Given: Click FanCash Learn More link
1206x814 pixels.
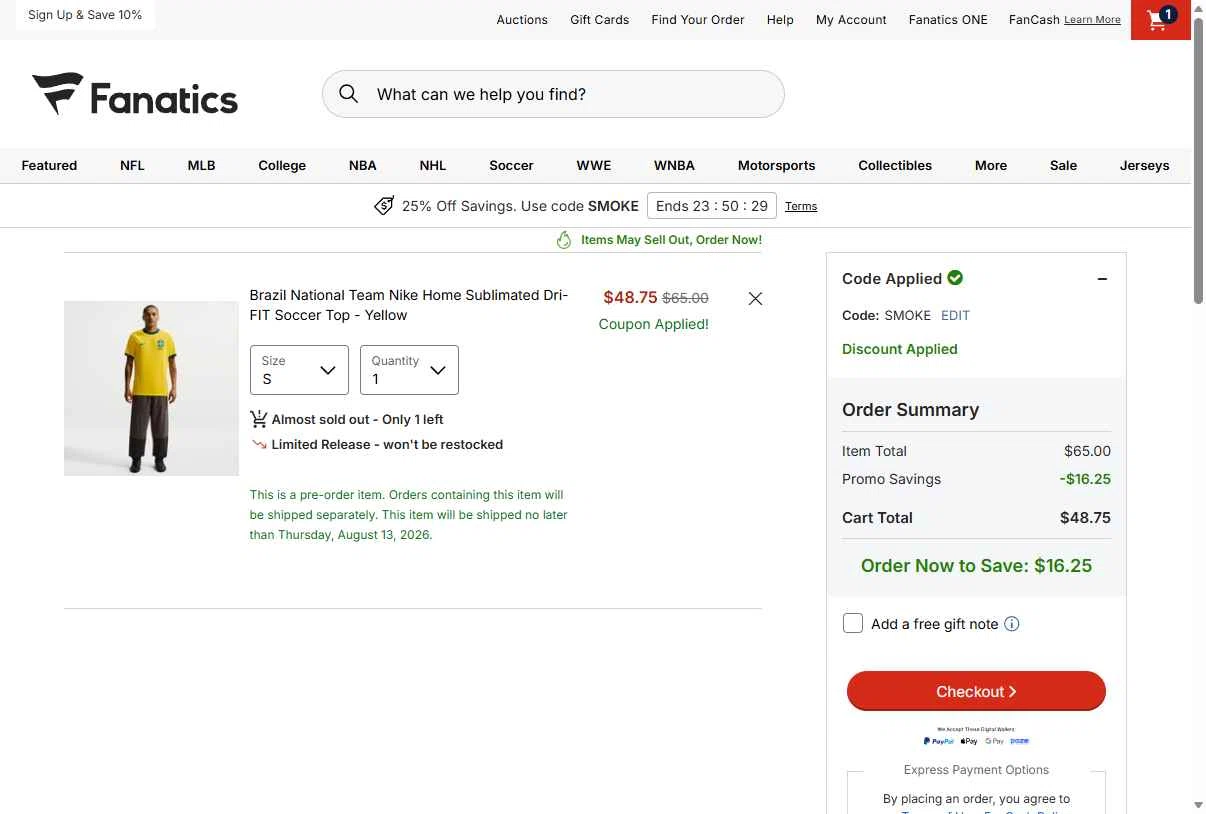Looking at the screenshot, I should [x=1092, y=20].
